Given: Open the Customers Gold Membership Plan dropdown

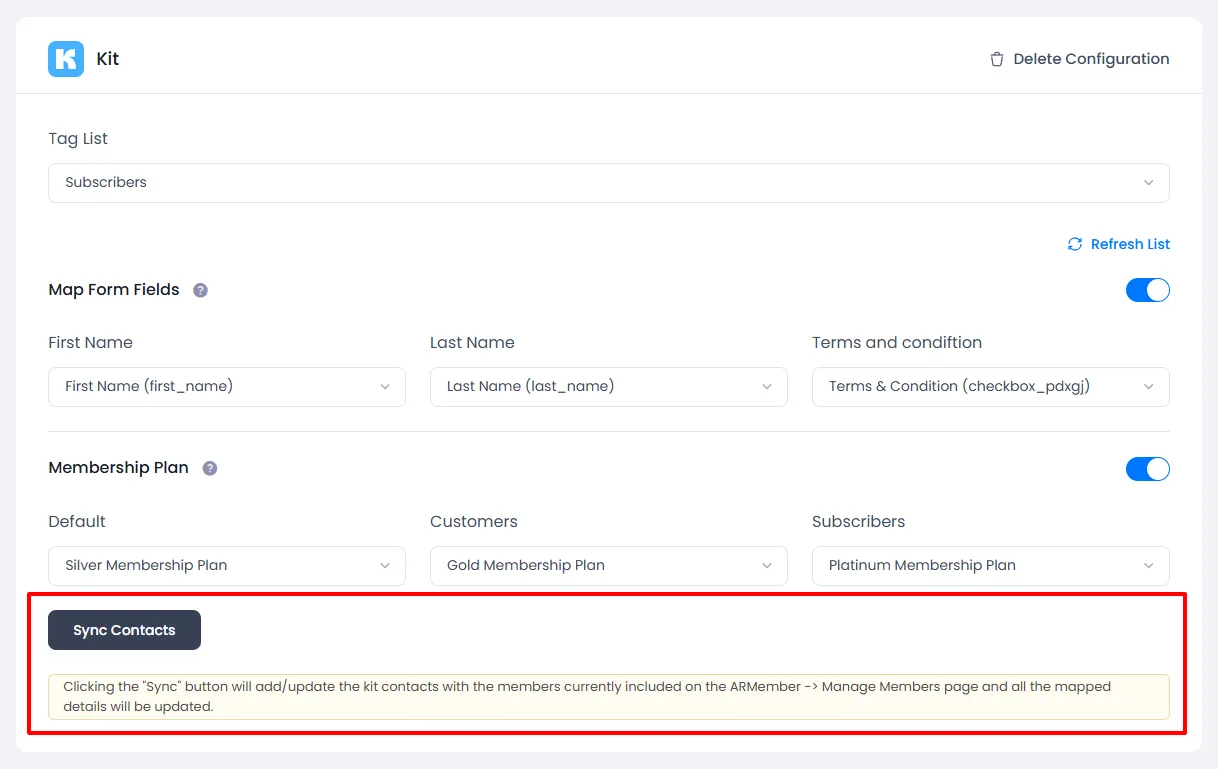Looking at the screenshot, I should pos(608,565).
